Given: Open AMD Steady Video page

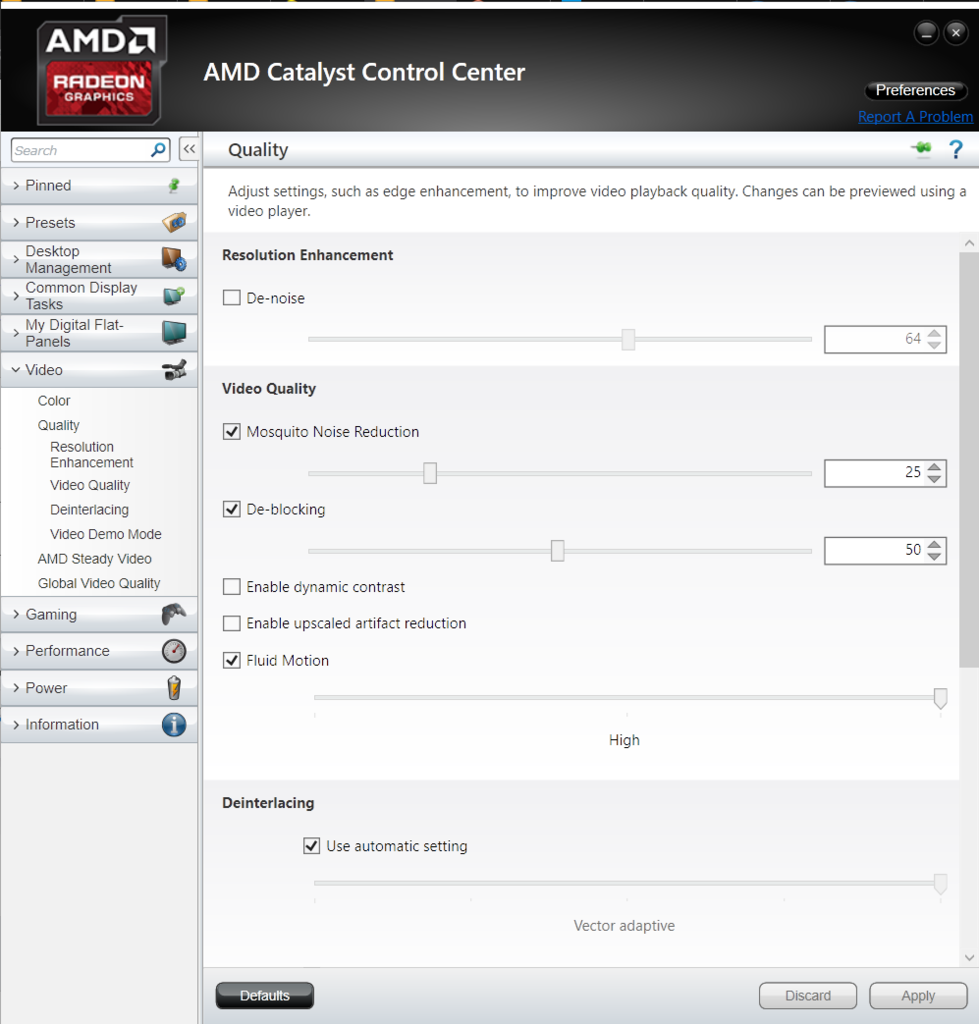Looking at the screenshot, I should coord(95,559).
